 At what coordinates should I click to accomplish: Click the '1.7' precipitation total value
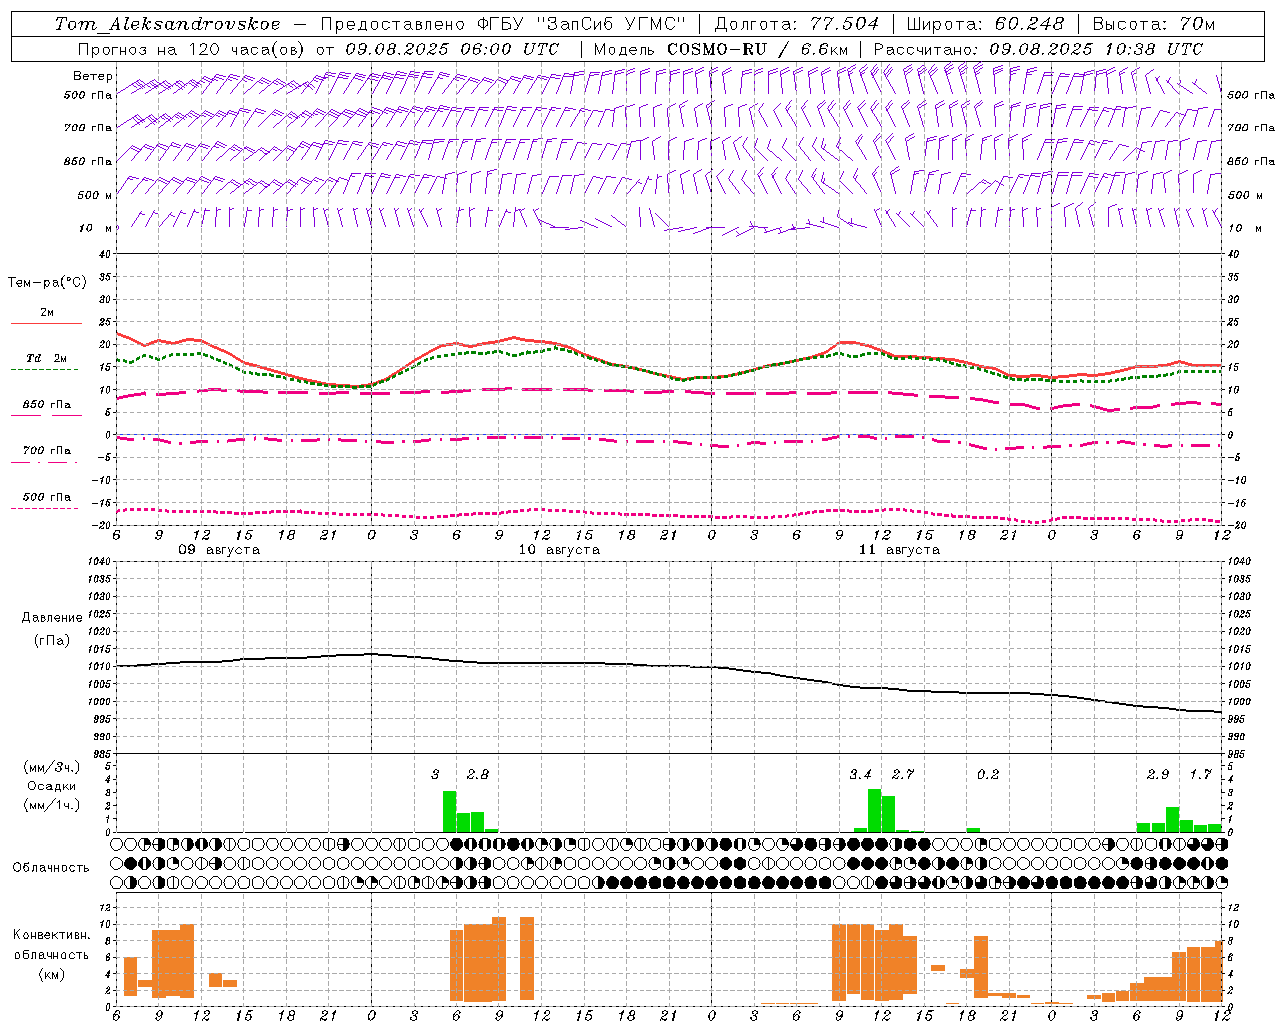coord(1200,774)
